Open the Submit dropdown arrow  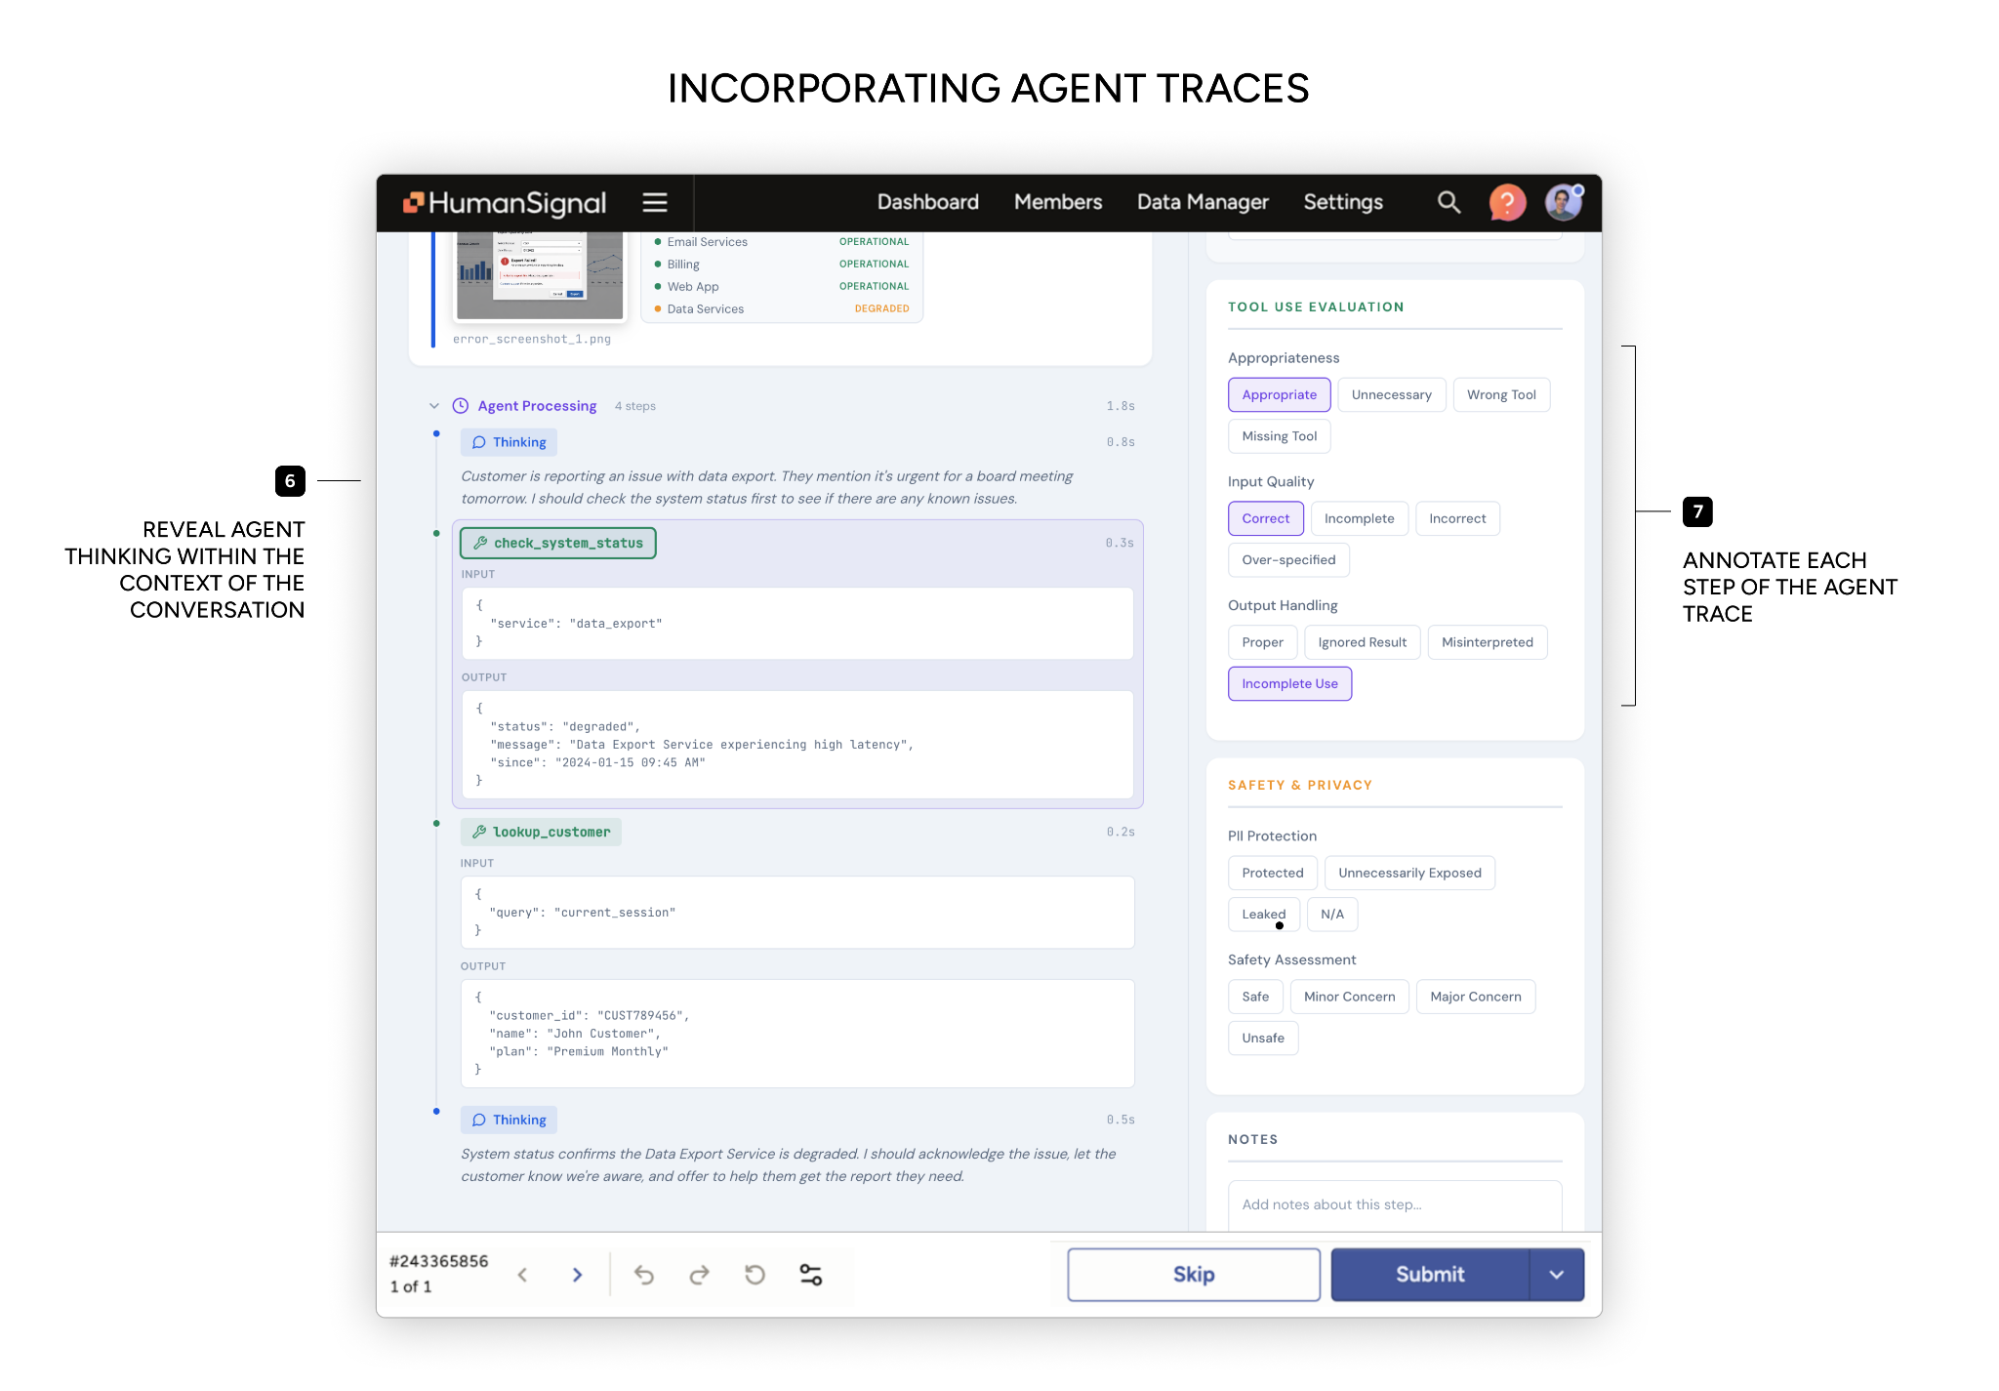click(1556, 1274)
